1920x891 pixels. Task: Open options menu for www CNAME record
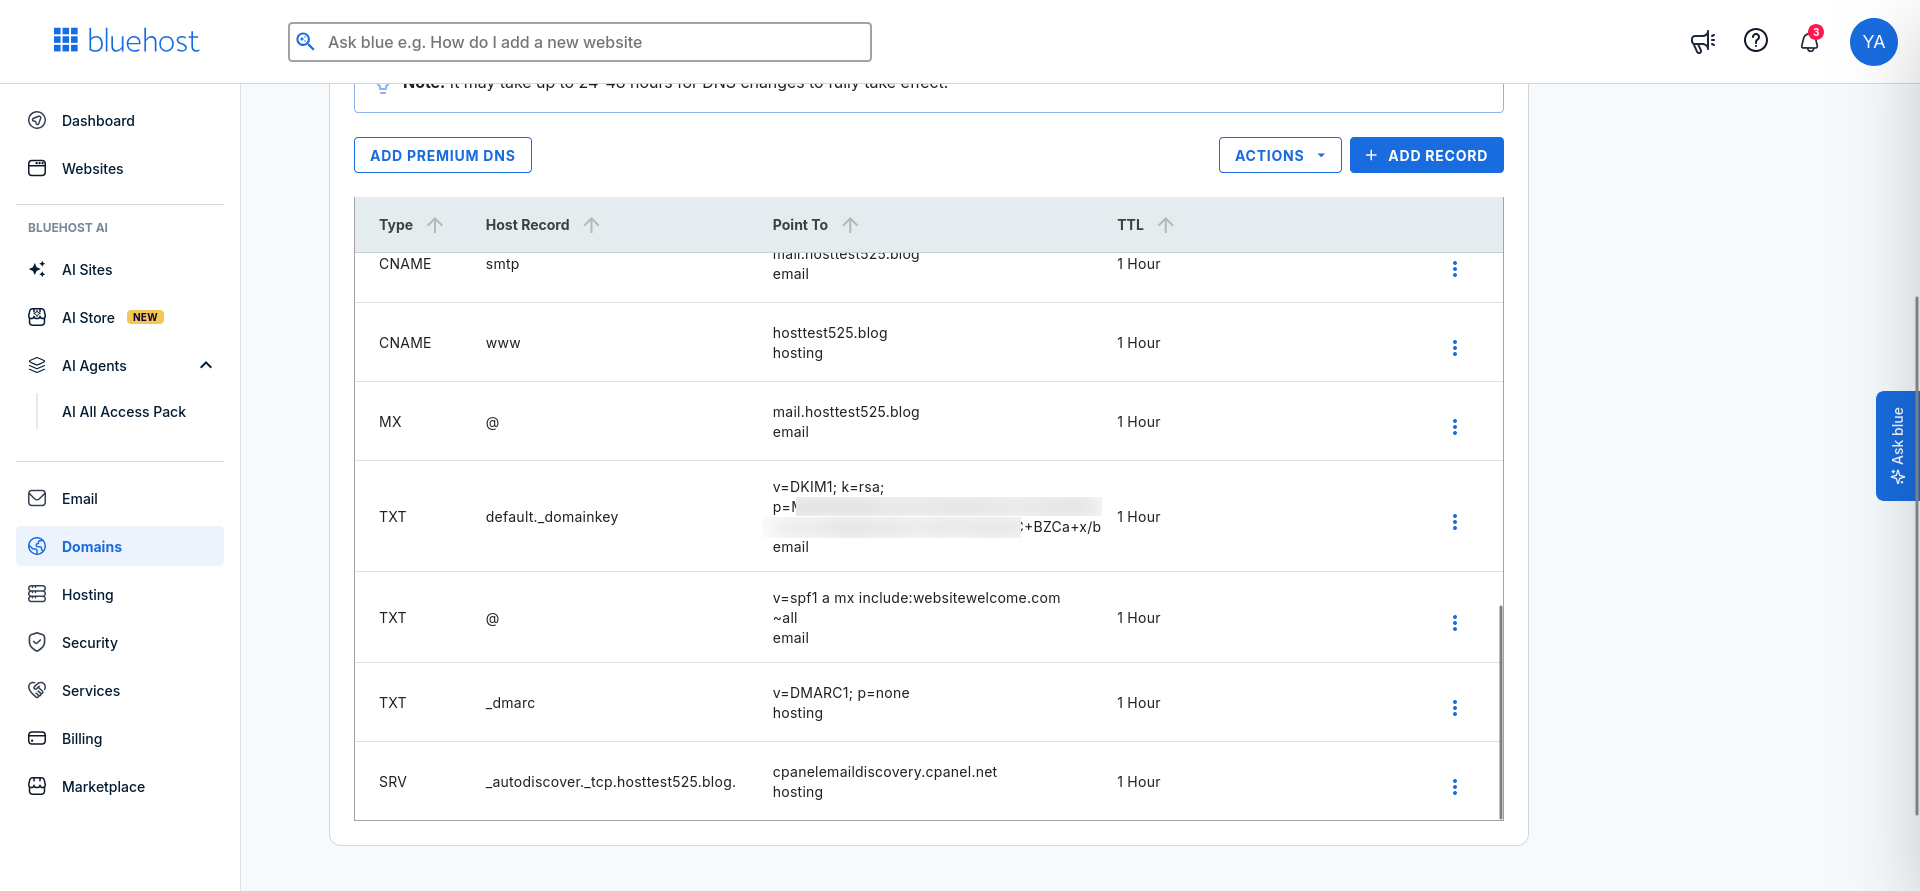pyautogui.click(x=1455, y=348)
